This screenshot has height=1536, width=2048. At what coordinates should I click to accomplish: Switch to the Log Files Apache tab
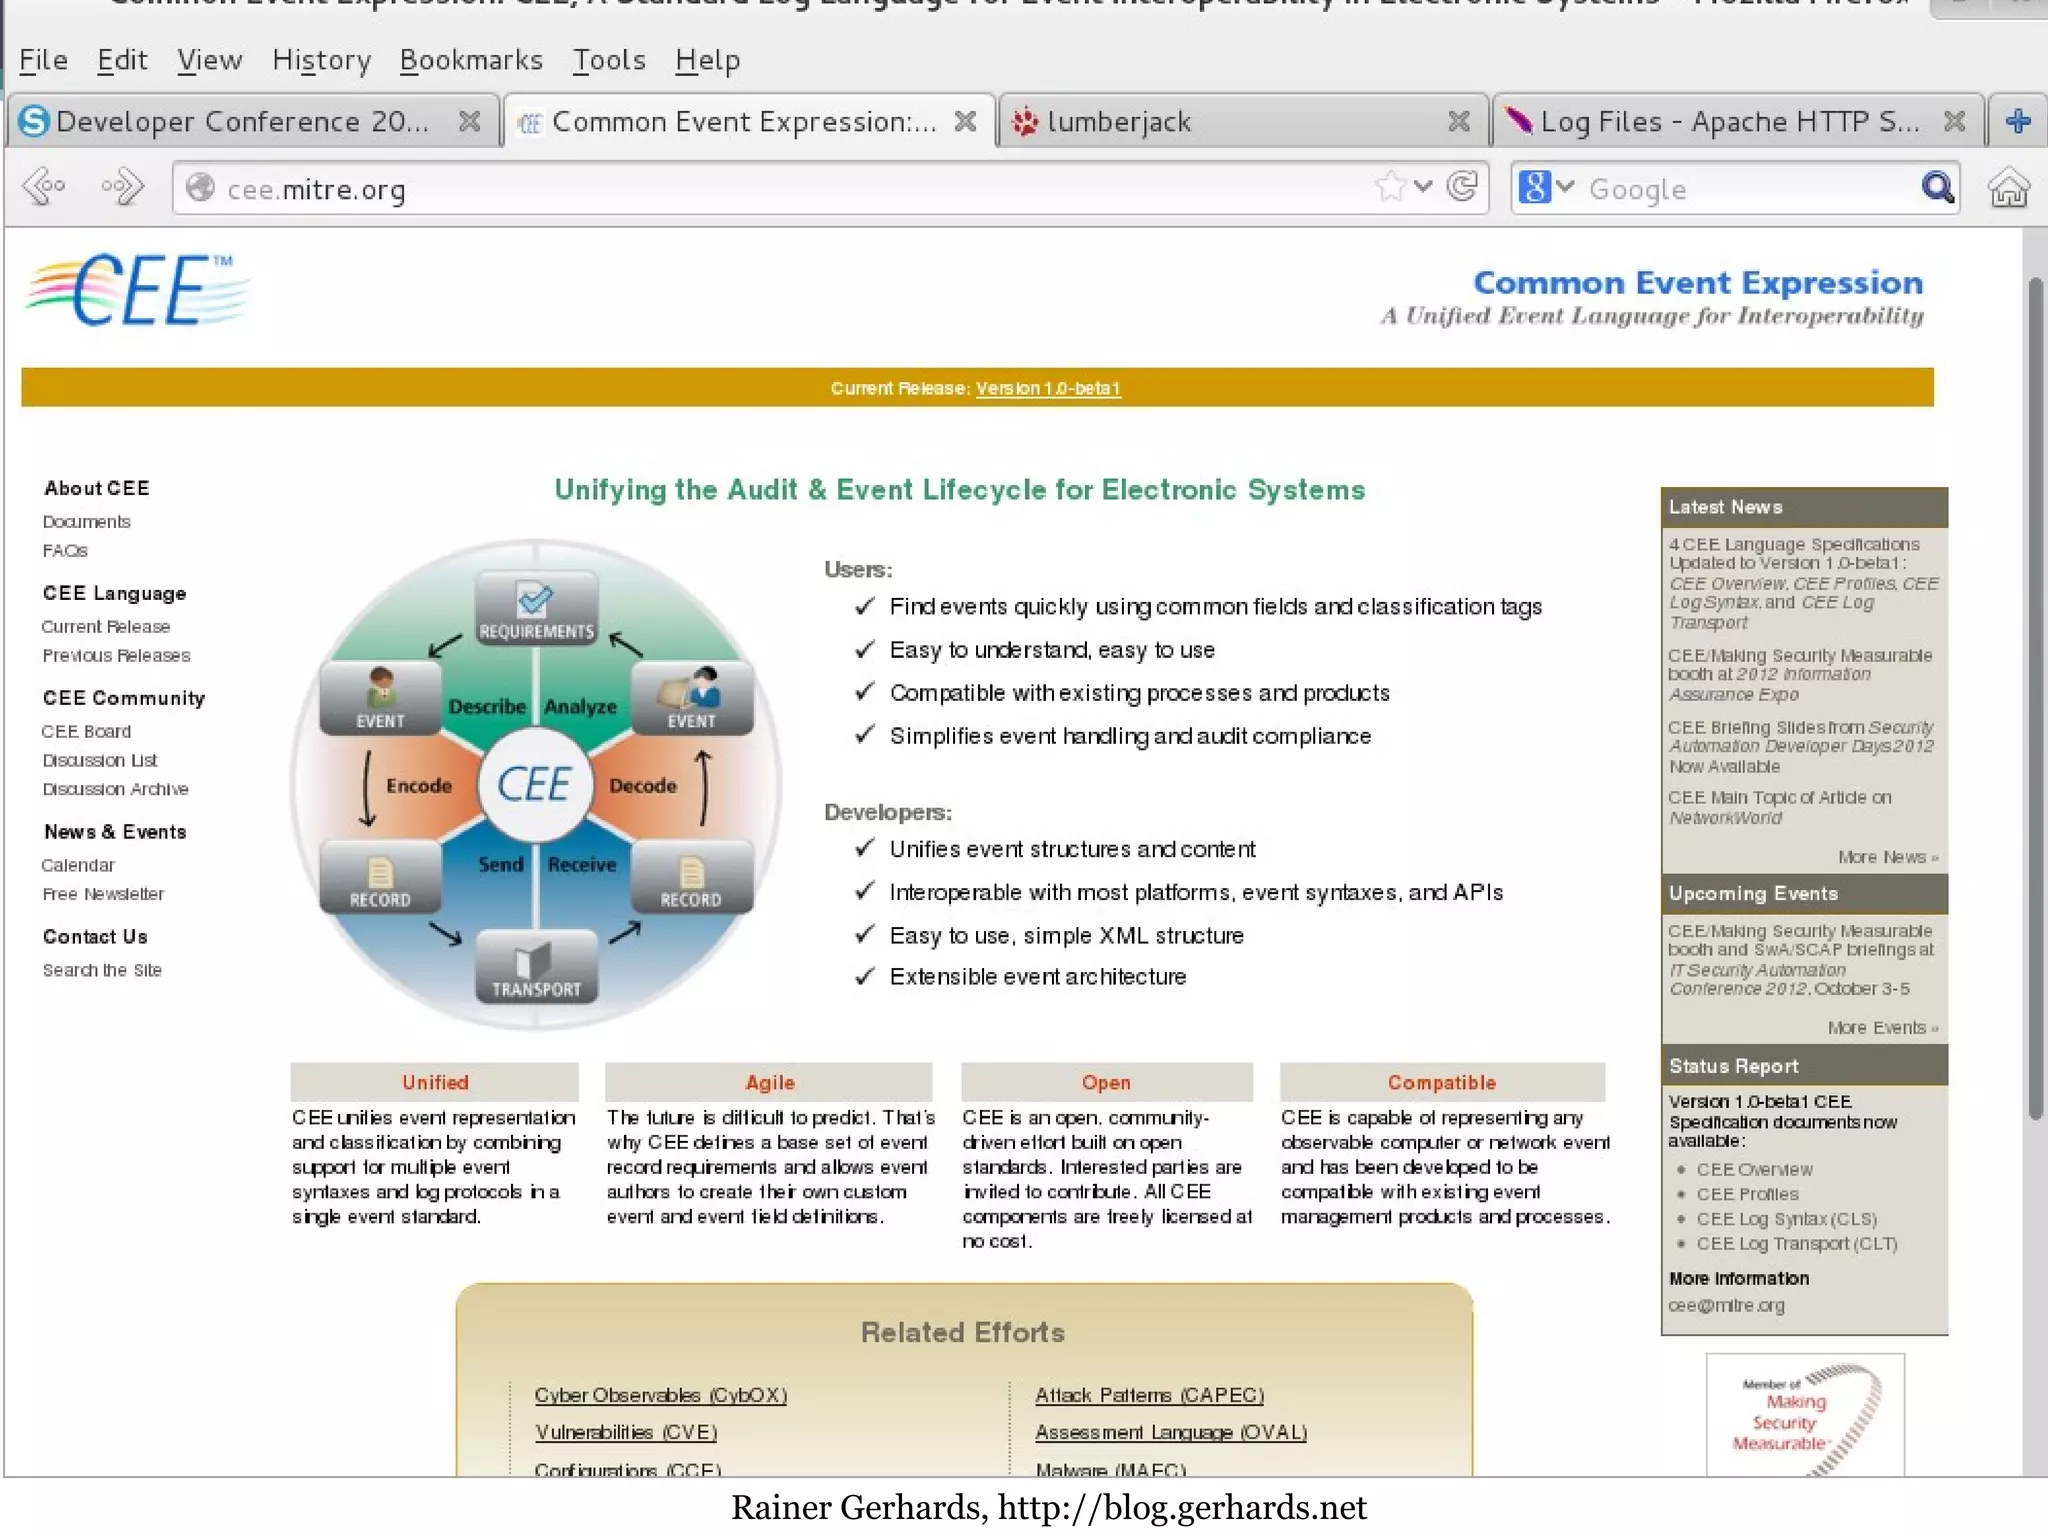(x=1728, y=122)
